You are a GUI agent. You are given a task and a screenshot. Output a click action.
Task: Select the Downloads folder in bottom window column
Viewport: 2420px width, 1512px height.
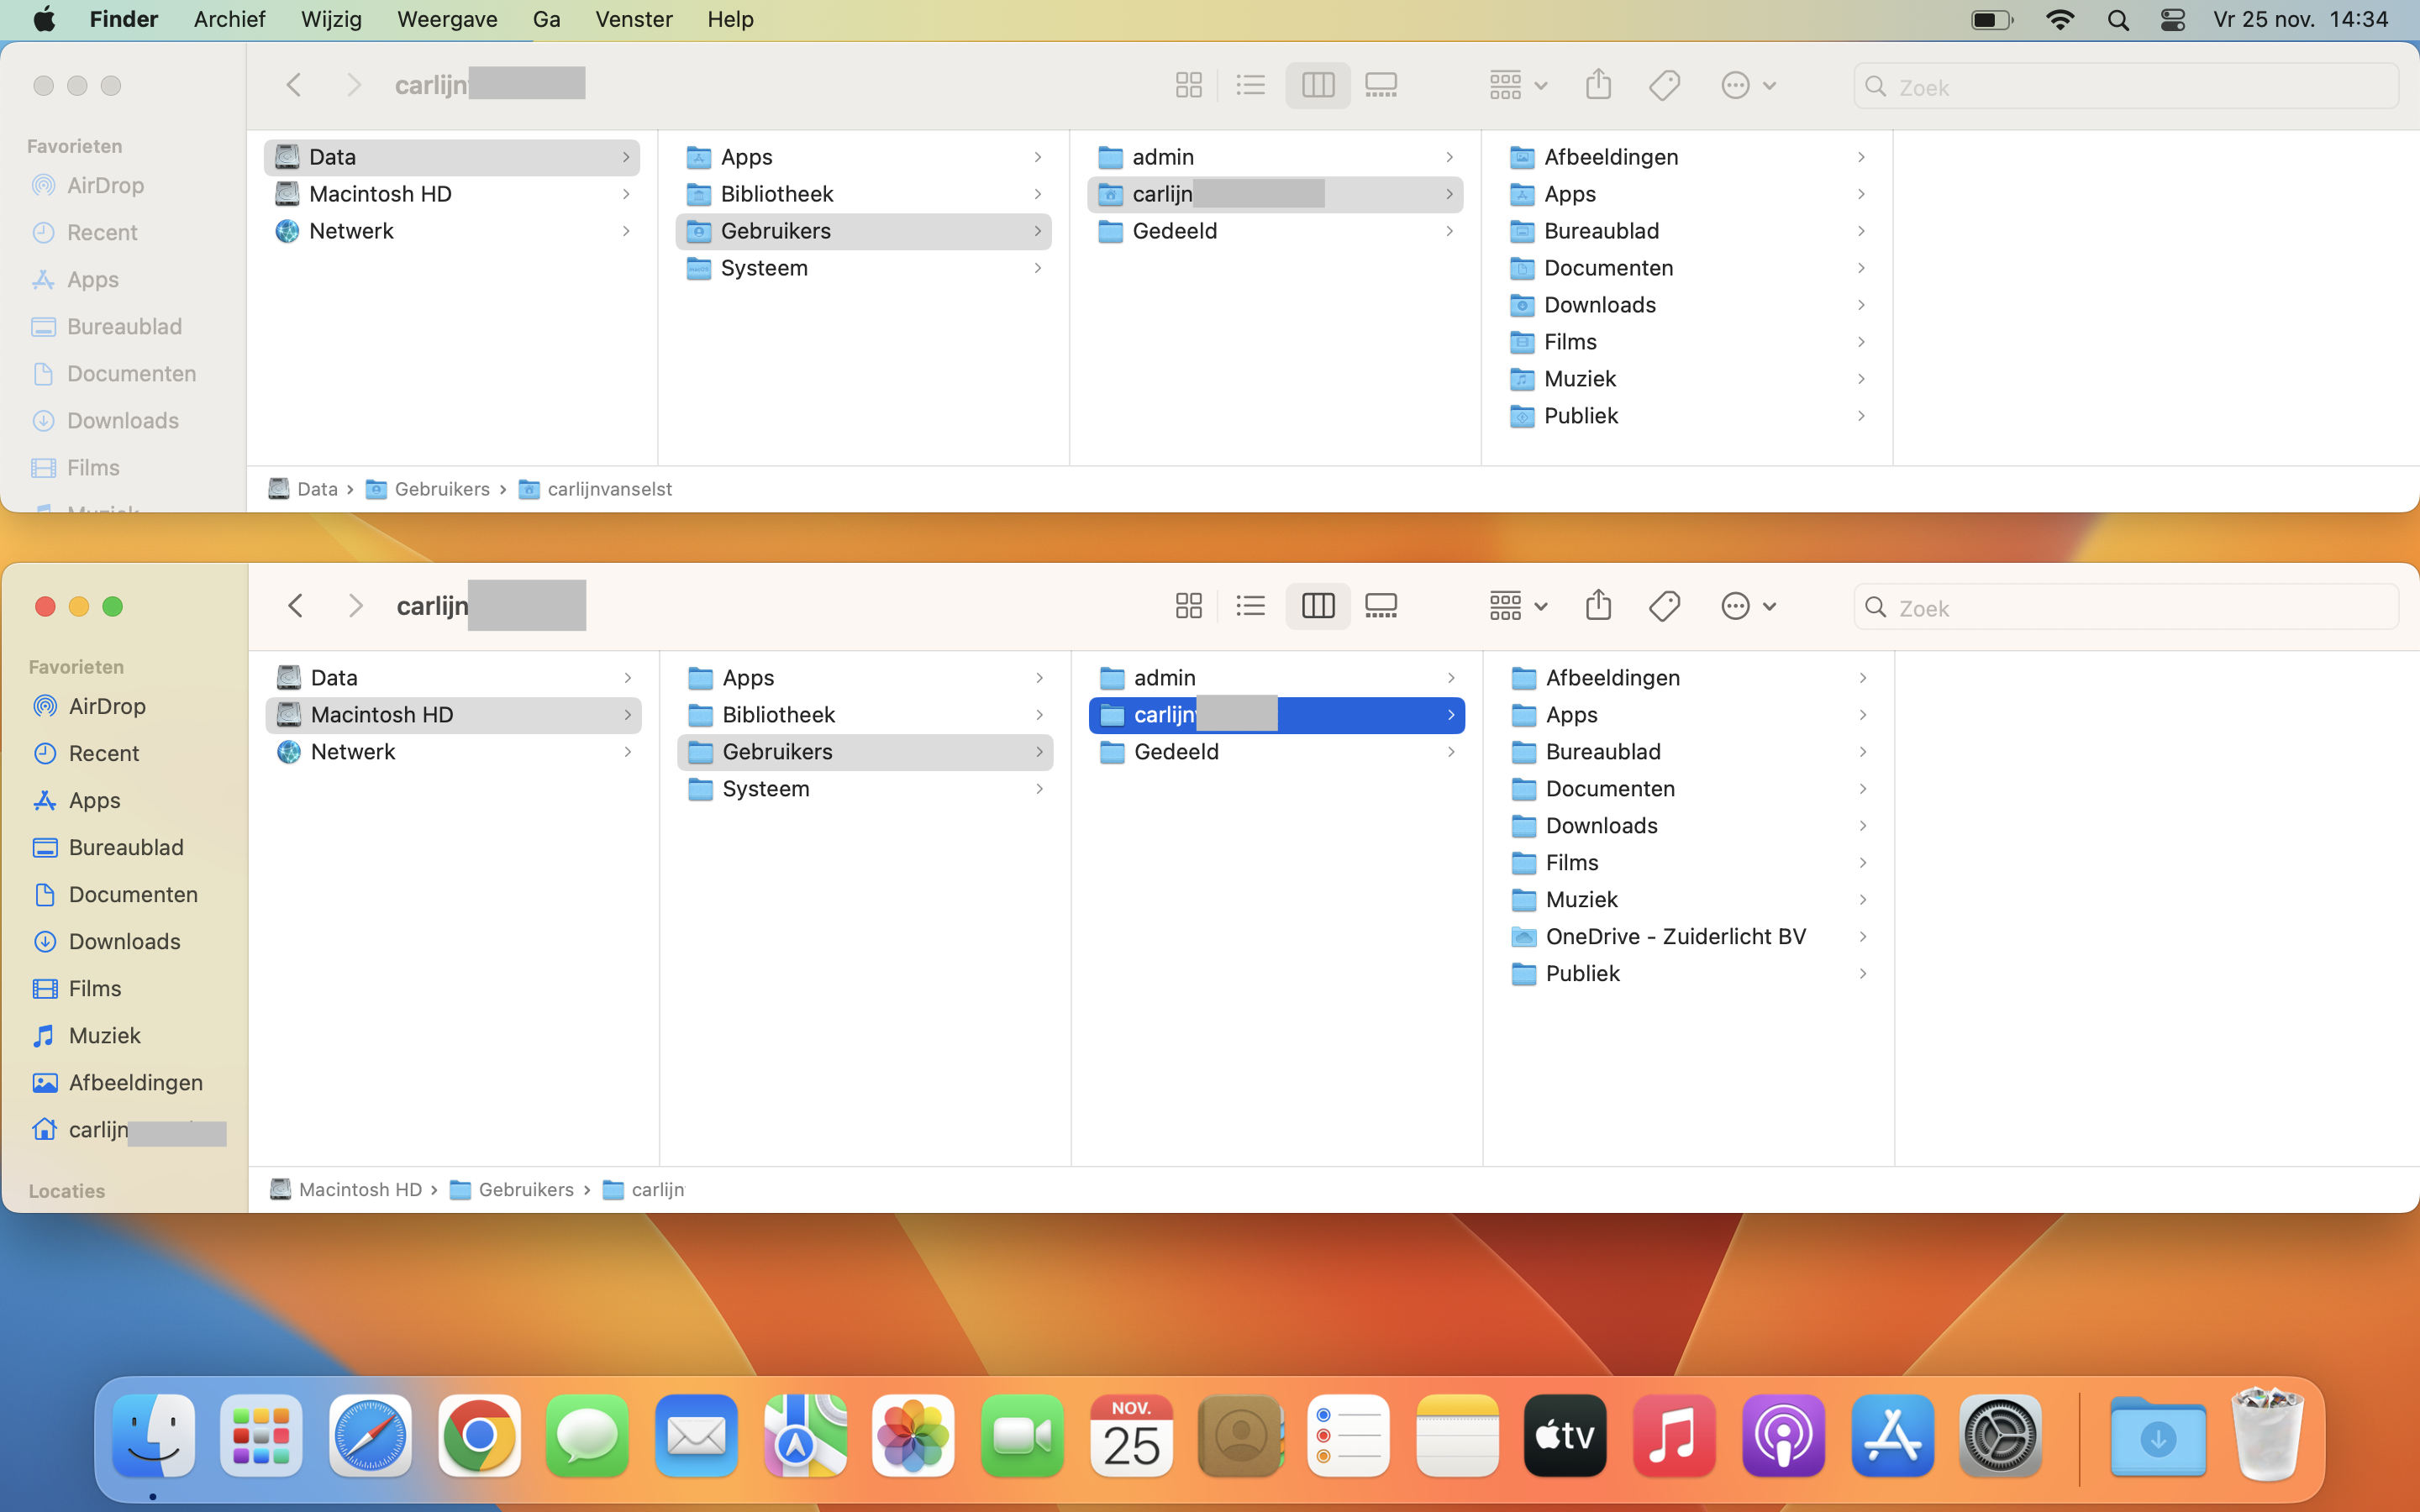[x=1601, y=826]
